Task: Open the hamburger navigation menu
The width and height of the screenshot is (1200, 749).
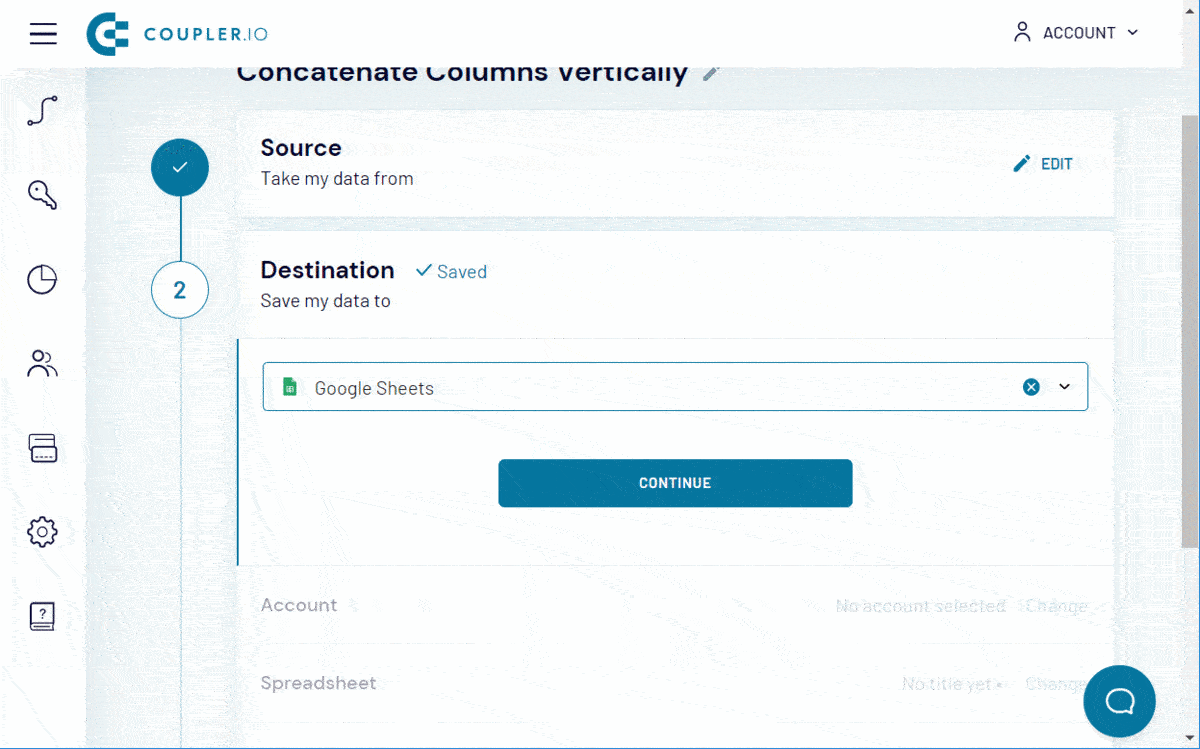Action: pyautogui.click(x=43, y=34)
